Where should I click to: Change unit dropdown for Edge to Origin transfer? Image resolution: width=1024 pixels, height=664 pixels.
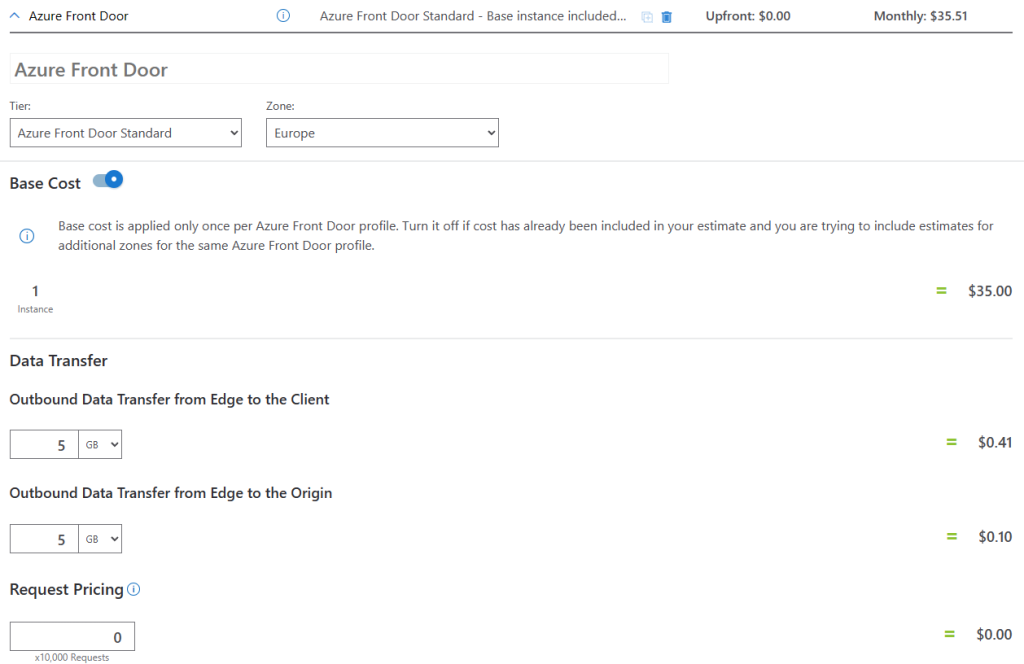point(100,539)
